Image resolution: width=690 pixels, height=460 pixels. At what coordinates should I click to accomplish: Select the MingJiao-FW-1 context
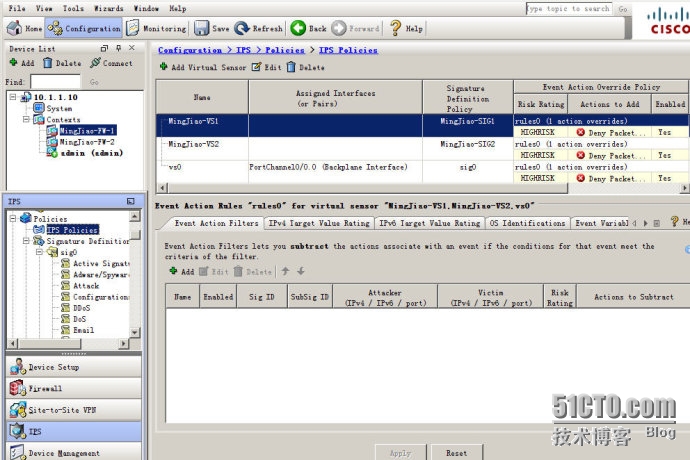pyautogui.click(x=82, y=131)
